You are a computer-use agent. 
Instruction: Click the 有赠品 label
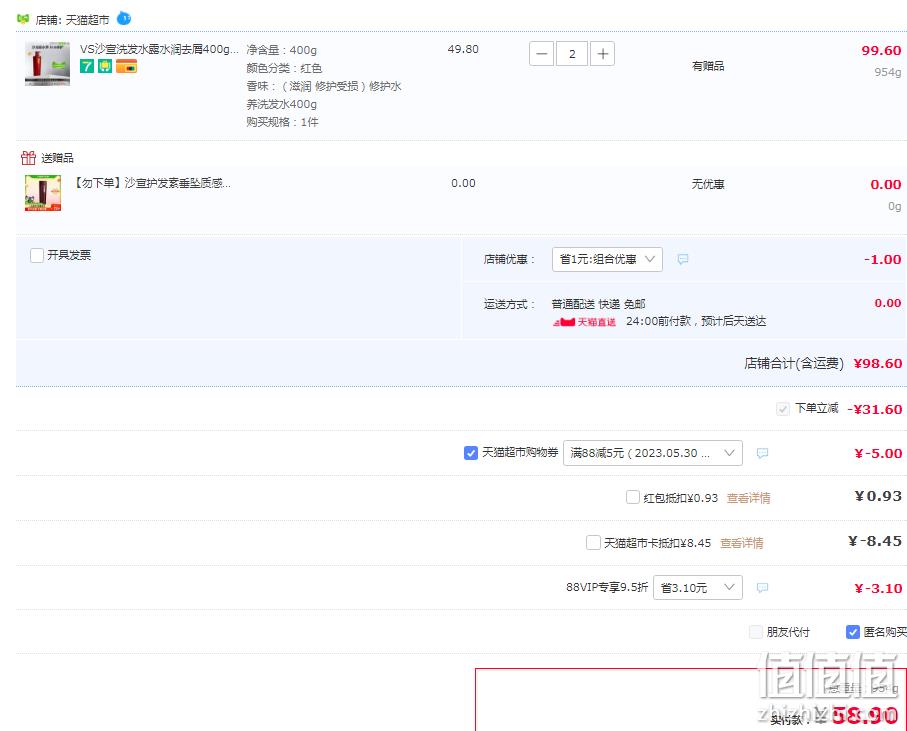(708, 66)
